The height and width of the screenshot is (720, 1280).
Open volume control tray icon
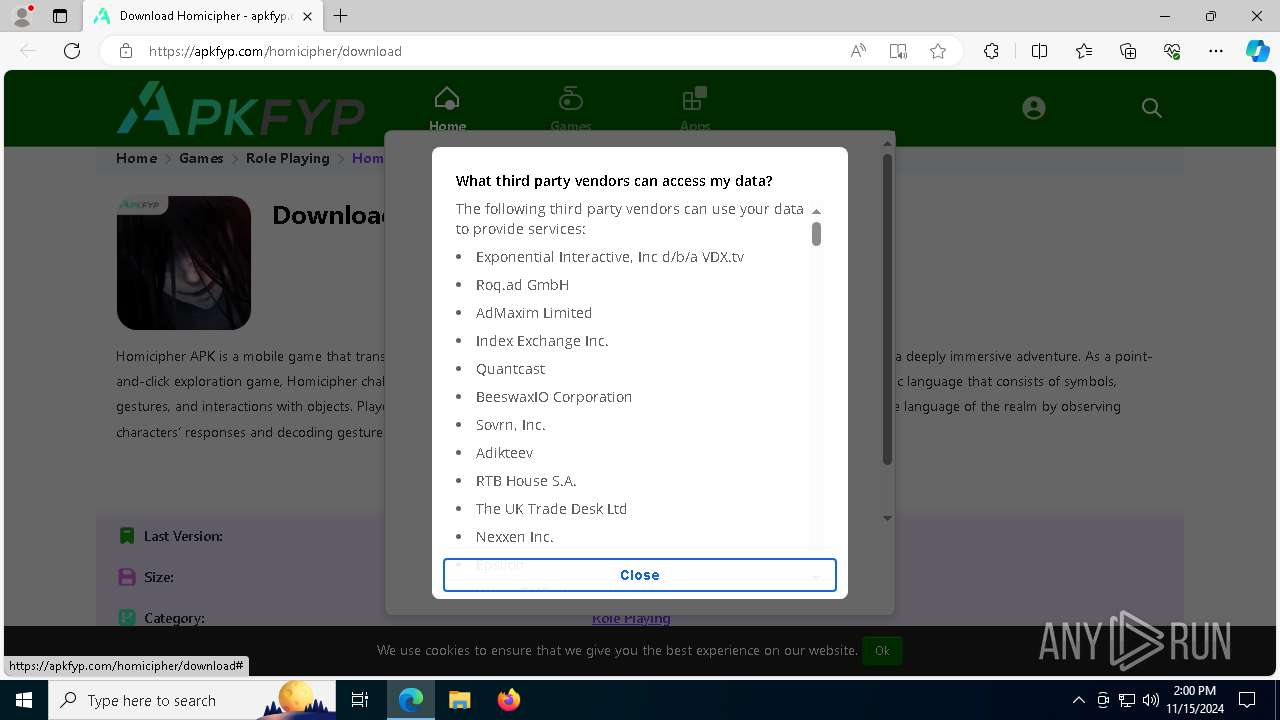(x=1150, y=700)
